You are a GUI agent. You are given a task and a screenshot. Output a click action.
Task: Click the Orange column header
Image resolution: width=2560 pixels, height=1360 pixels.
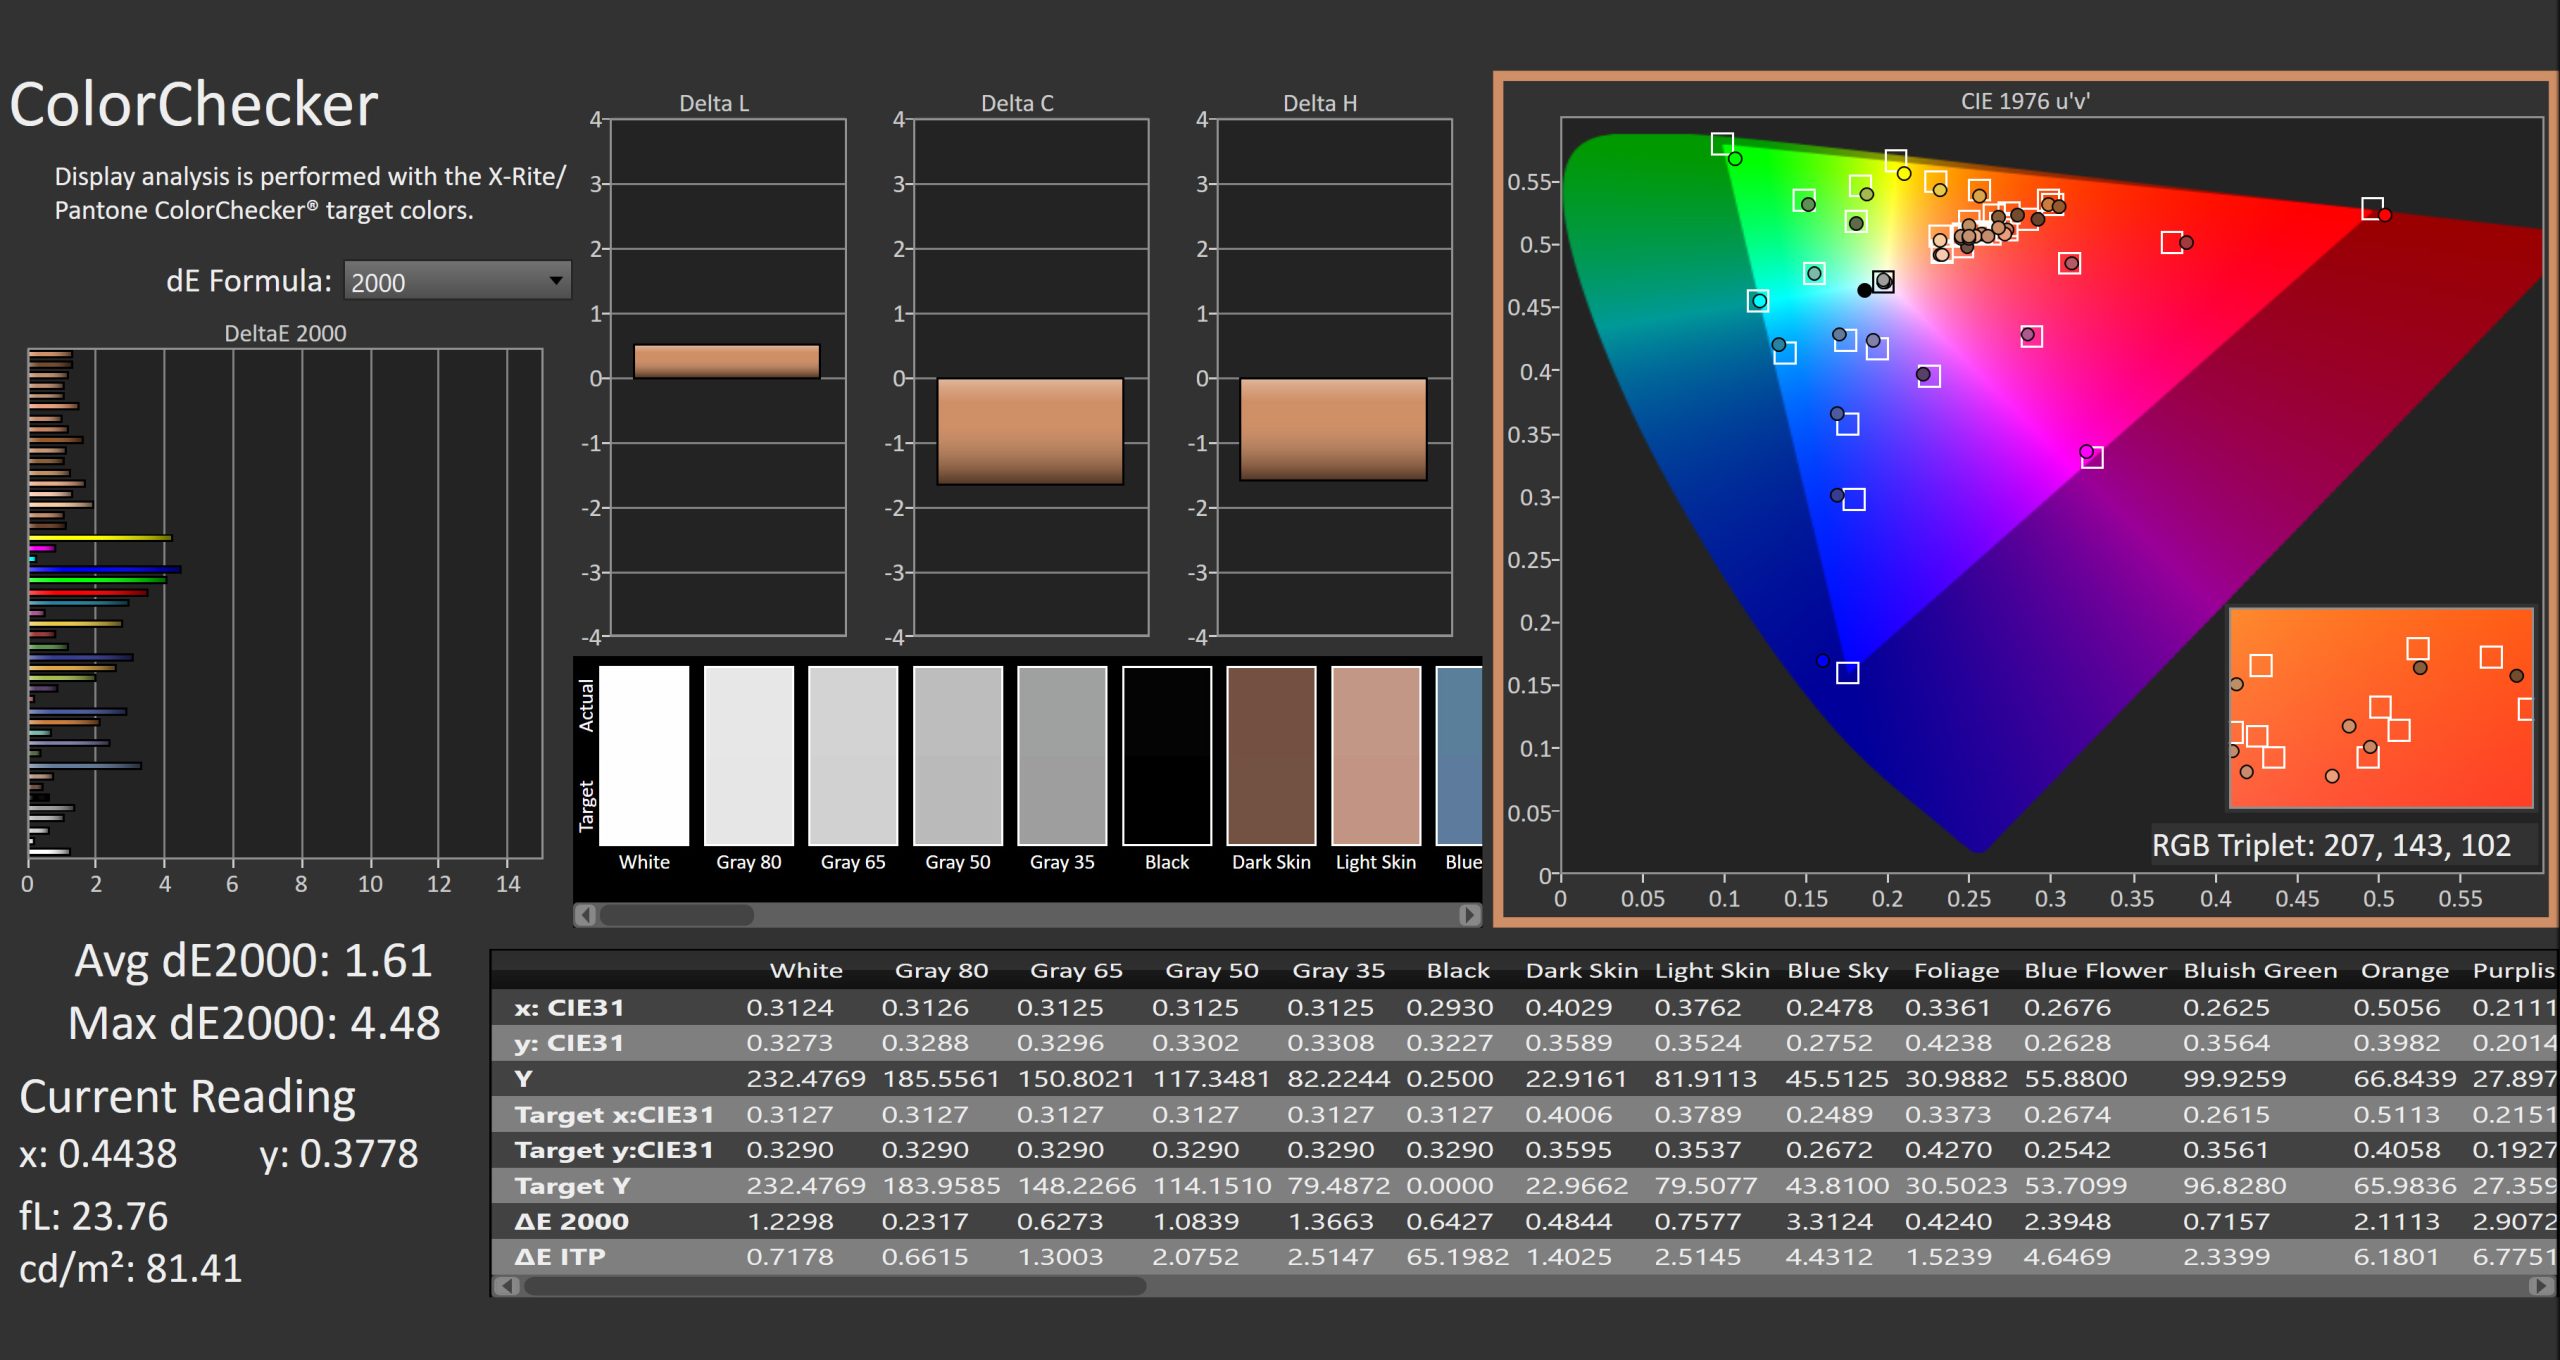2404,970
